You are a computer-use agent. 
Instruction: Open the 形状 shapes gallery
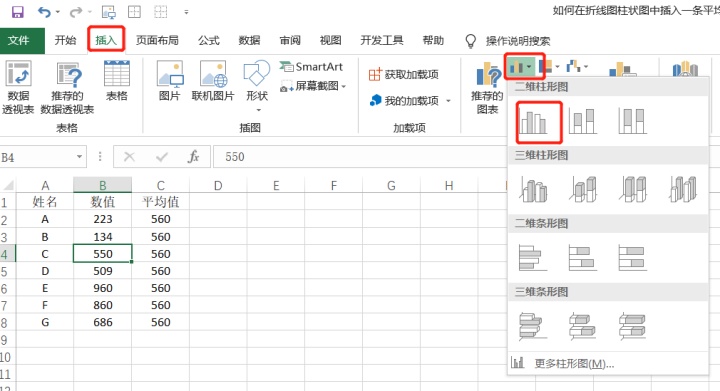point(257,86)
